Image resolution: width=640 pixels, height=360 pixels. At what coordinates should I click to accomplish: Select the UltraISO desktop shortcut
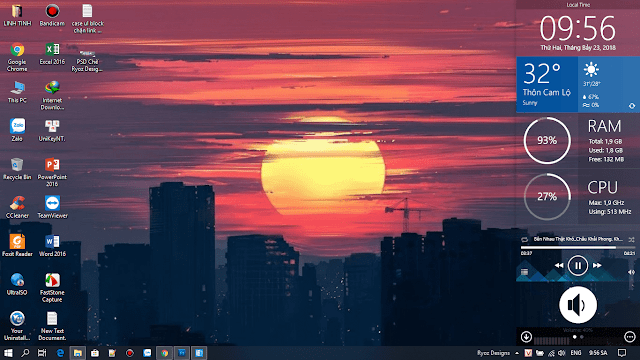[17, 284]
